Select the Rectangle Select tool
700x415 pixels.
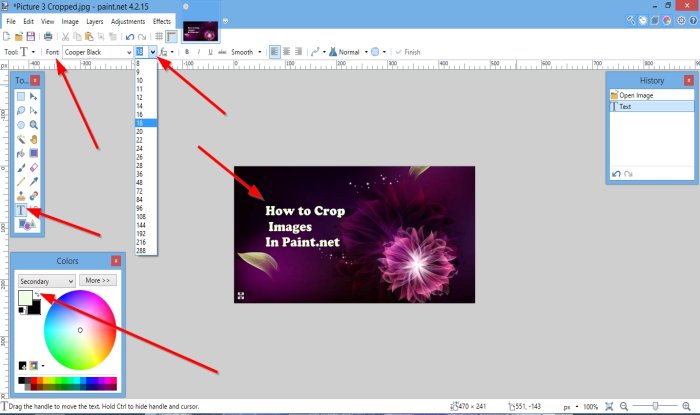[21, 96]
